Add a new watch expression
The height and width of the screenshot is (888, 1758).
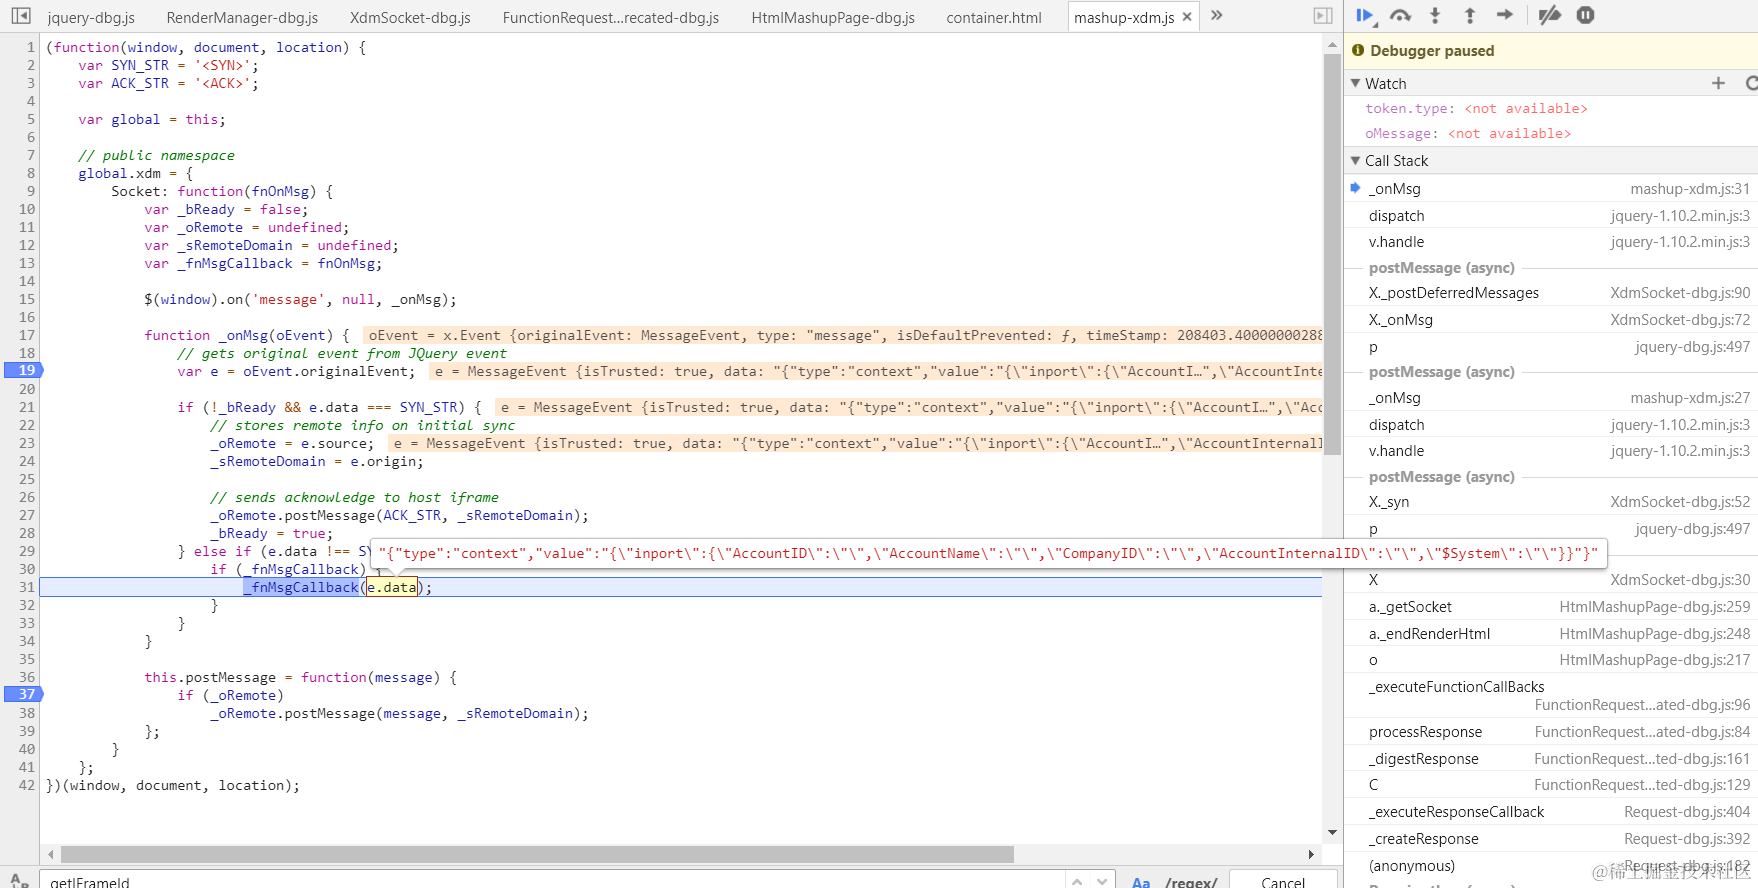[1718, 83]
